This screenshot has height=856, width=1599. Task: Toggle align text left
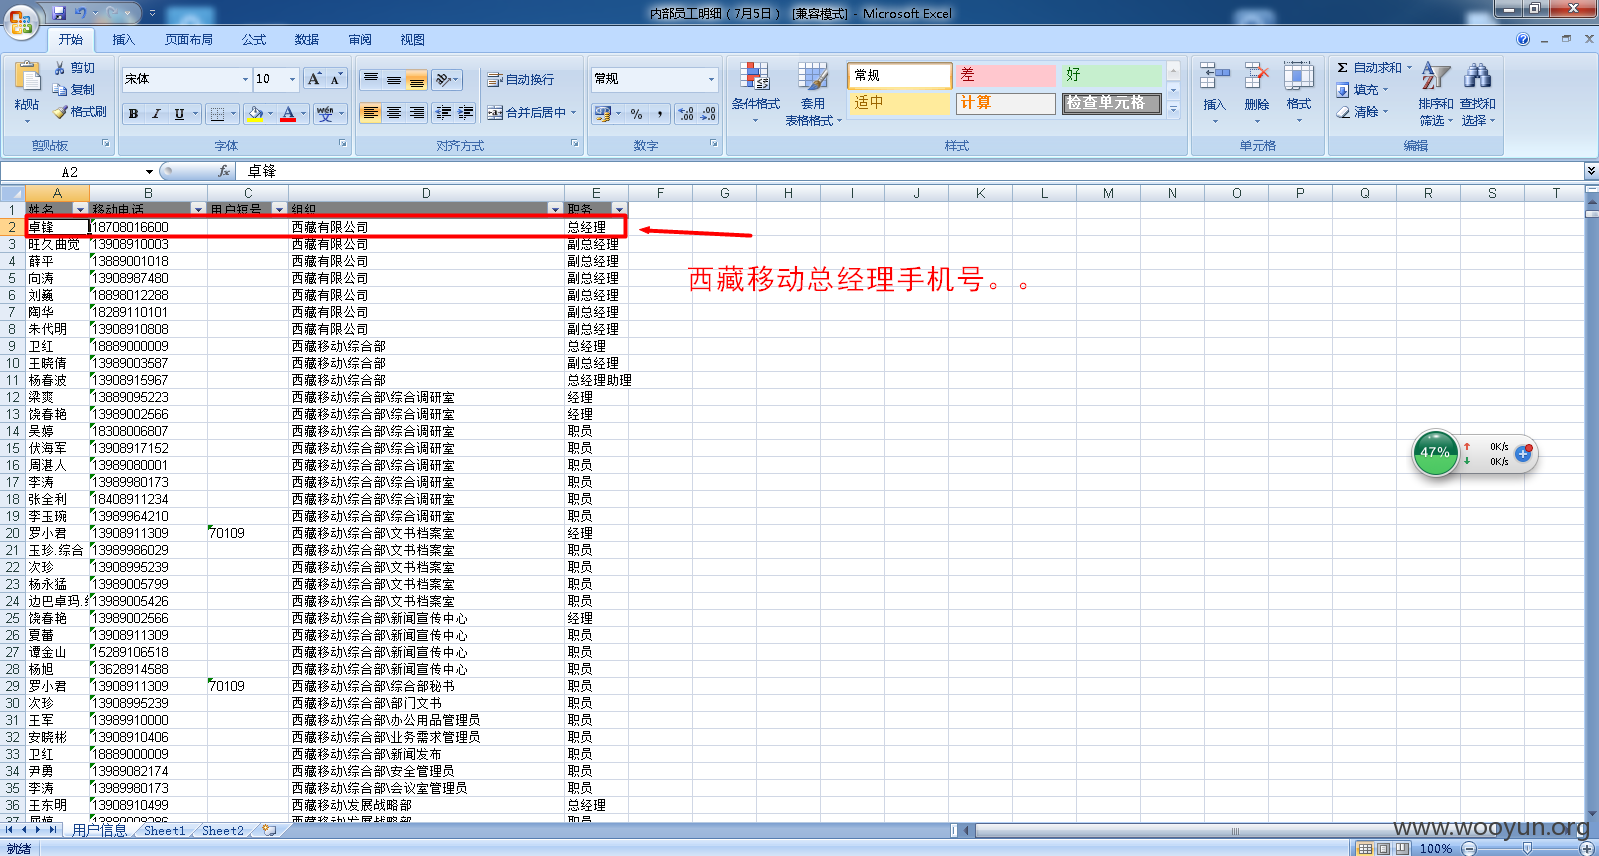coord(371,113)
